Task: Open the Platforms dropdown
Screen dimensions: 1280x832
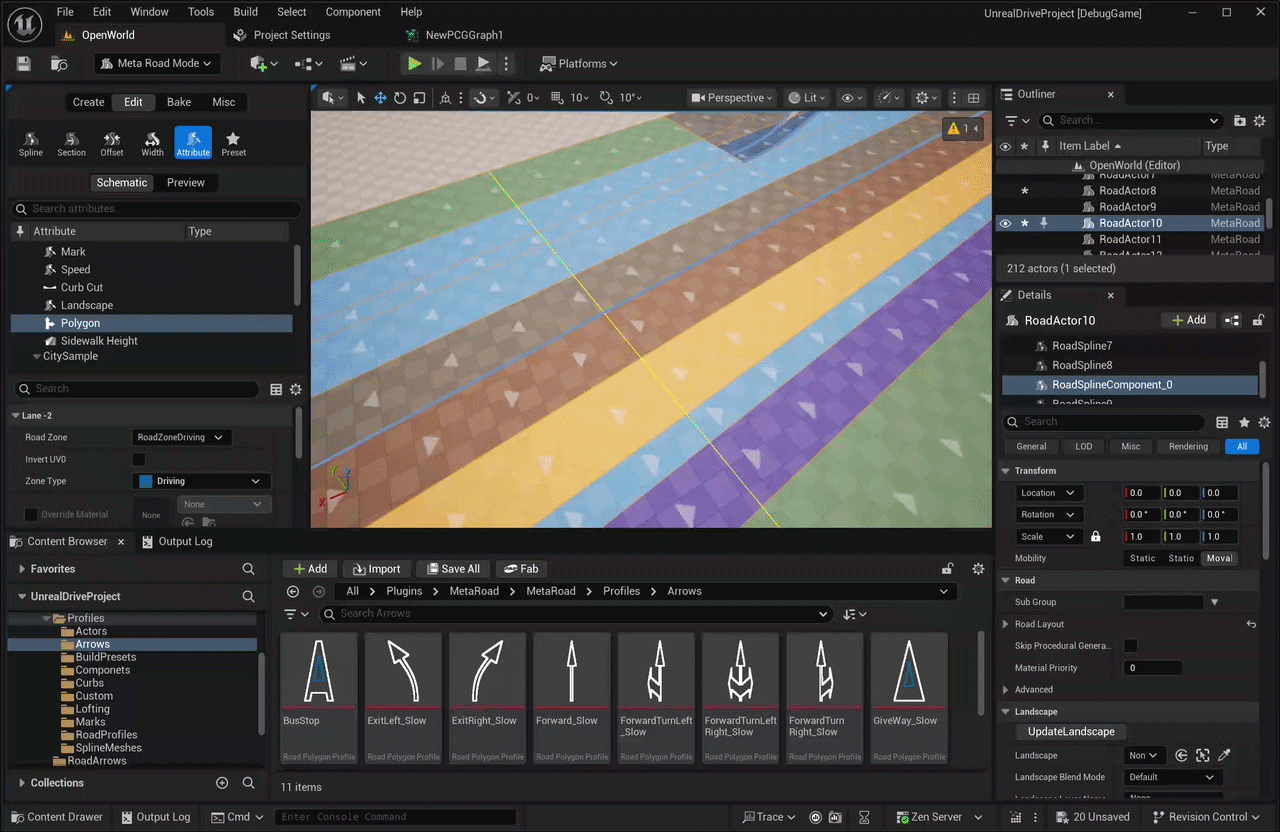Action: tap(579, 63)
